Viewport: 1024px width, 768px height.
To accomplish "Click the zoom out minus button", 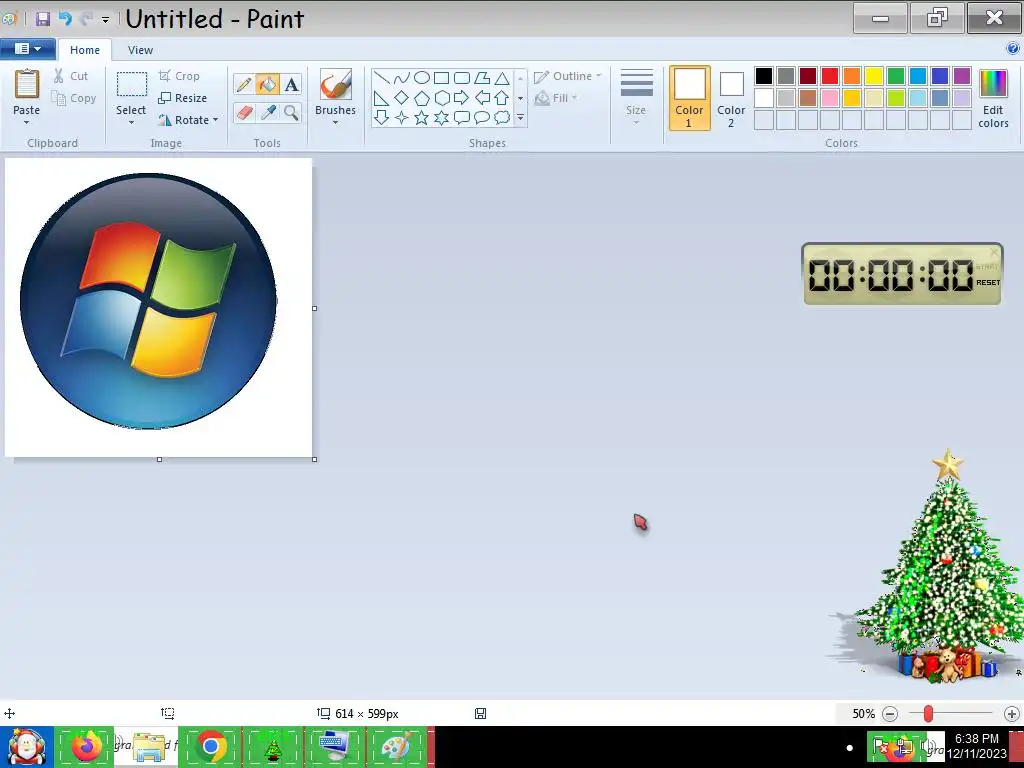I will (889, 714).
